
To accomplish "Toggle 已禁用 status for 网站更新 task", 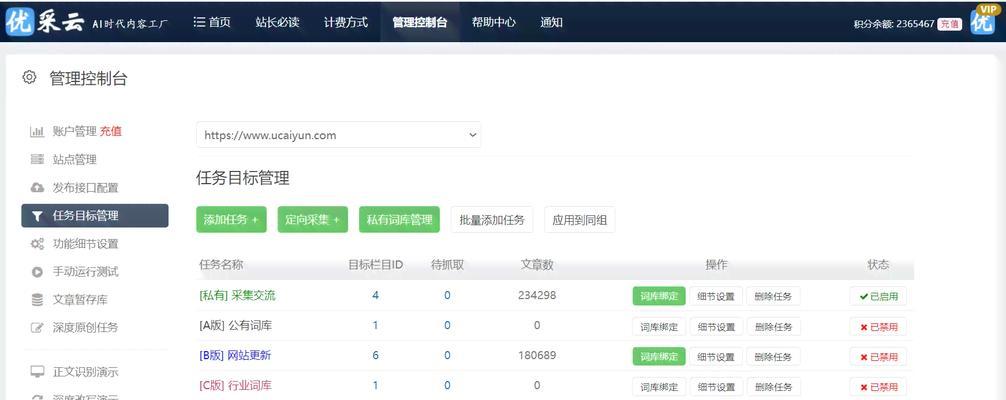I will point(878,357).
